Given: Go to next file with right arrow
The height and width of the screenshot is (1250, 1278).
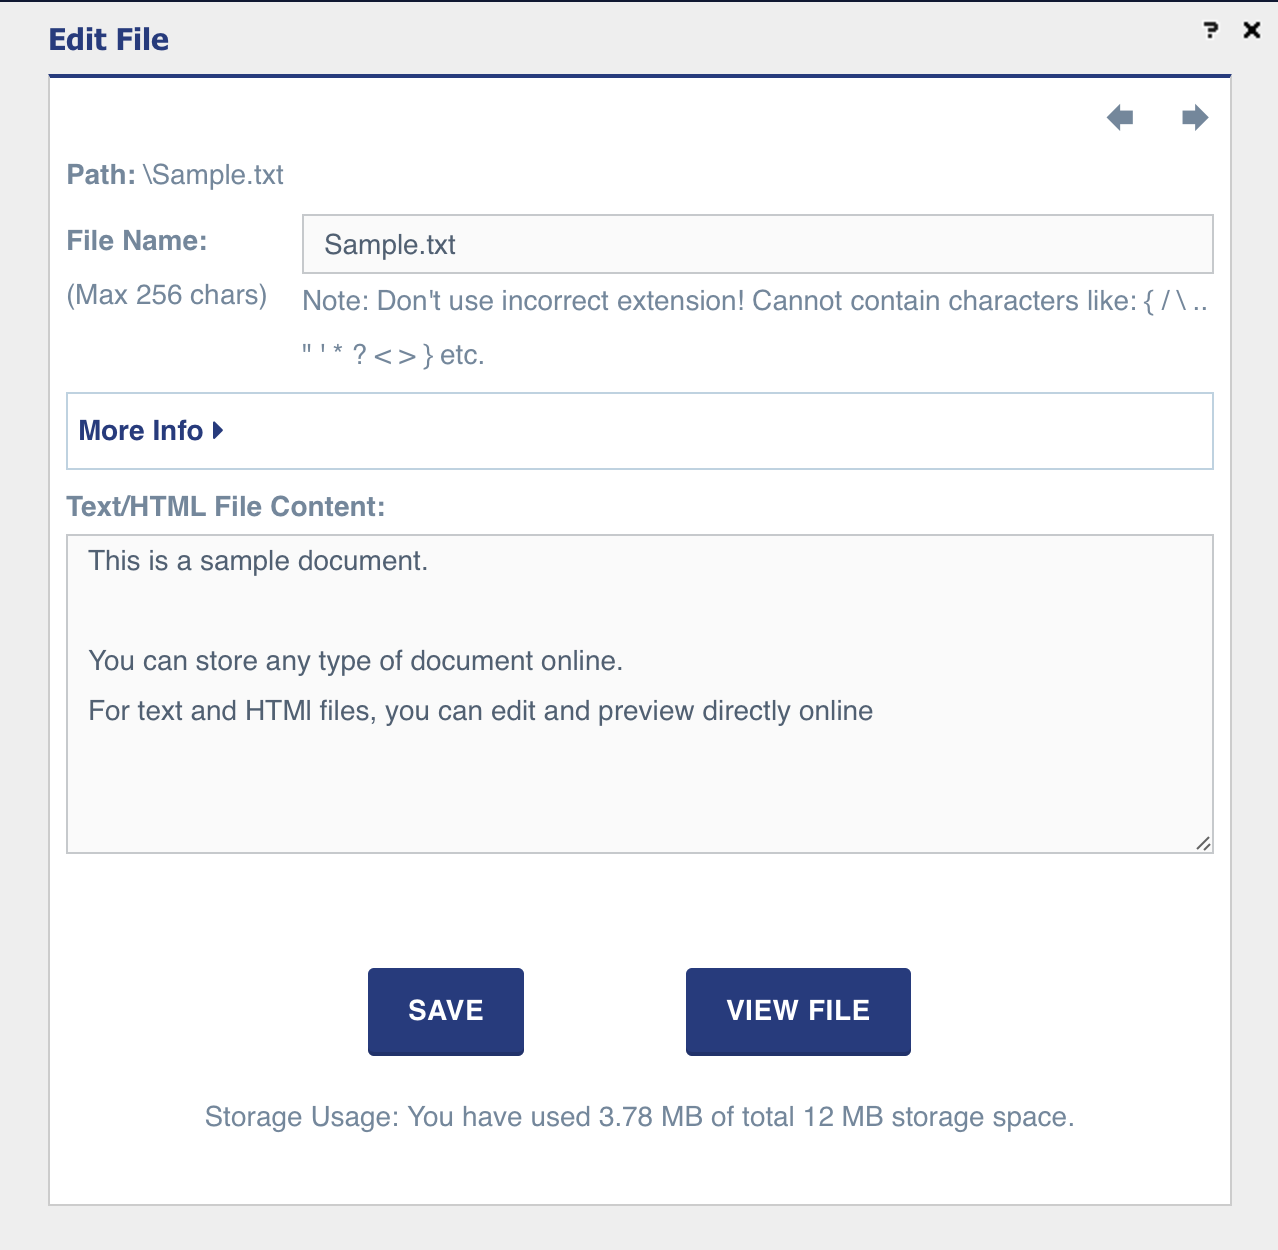Looking at the screenshot, I should 1195,118.
